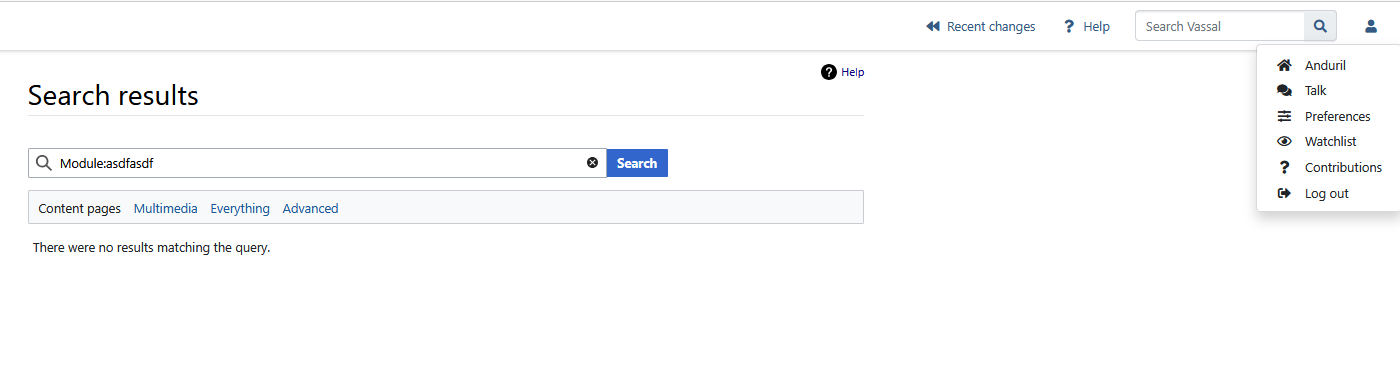Image resolution: width=1400 pixels, height=366 pixels.
Task: Expand the Advanced search options
Action: pos(311,208)
